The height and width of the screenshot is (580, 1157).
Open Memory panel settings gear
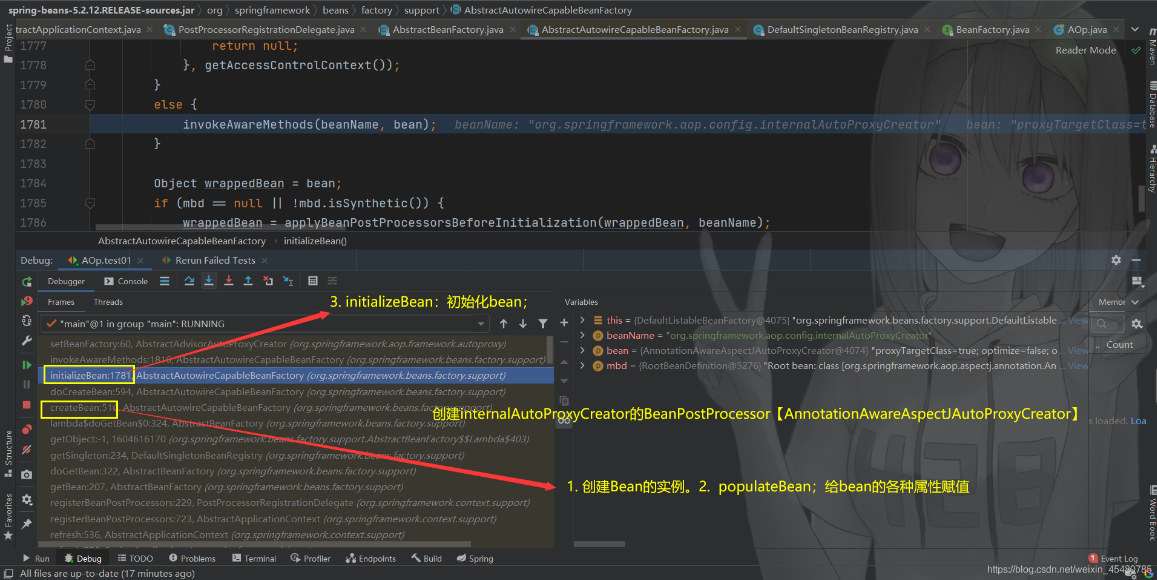(x=1137, y=324)
